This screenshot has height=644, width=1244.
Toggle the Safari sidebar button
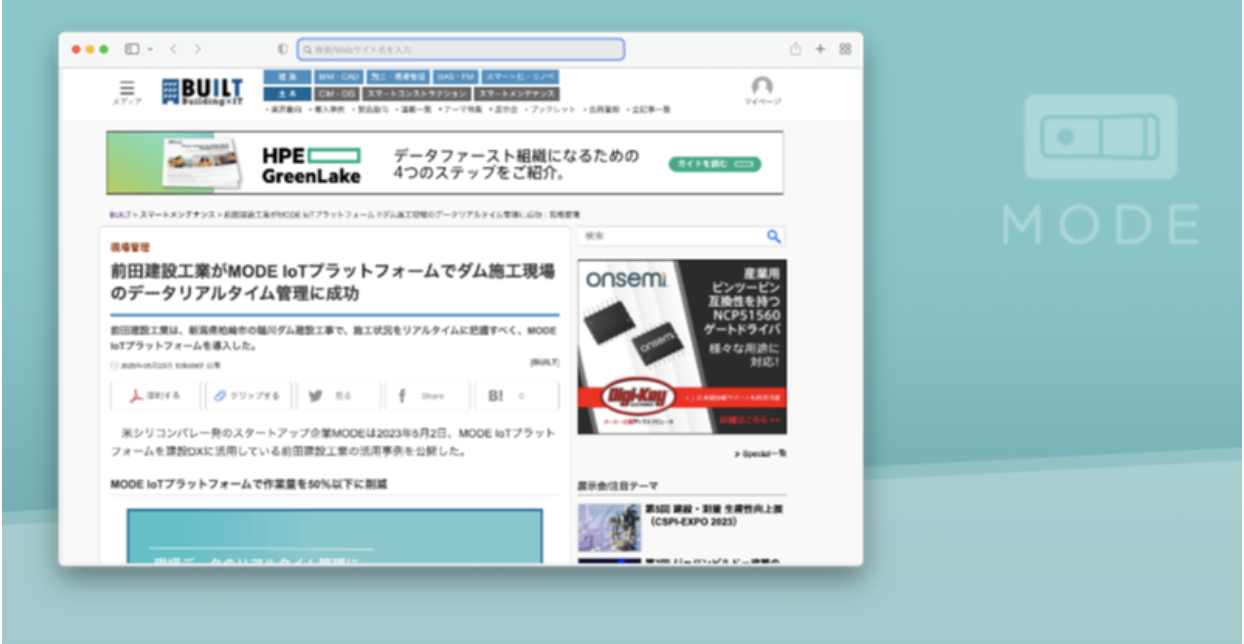coord(132,49)
